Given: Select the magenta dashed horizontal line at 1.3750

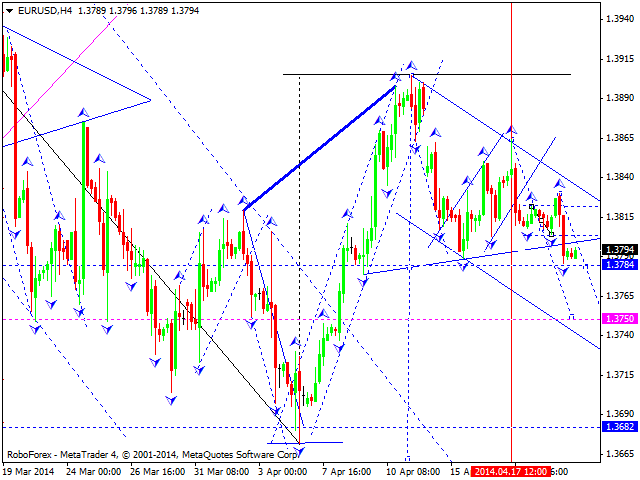Looking at the screenshot, I should click(x=302, y=319).
